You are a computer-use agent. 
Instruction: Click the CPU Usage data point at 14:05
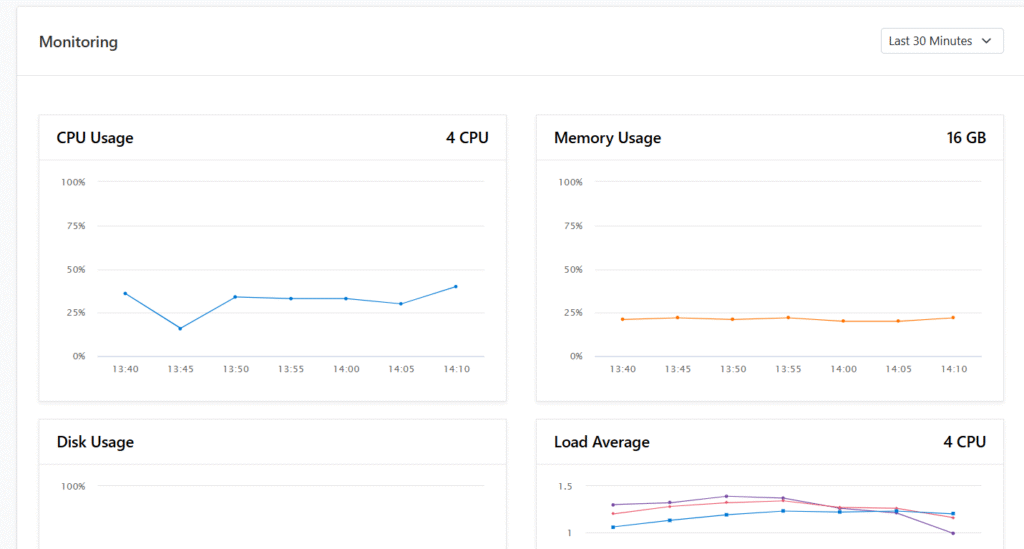point(401,304)
